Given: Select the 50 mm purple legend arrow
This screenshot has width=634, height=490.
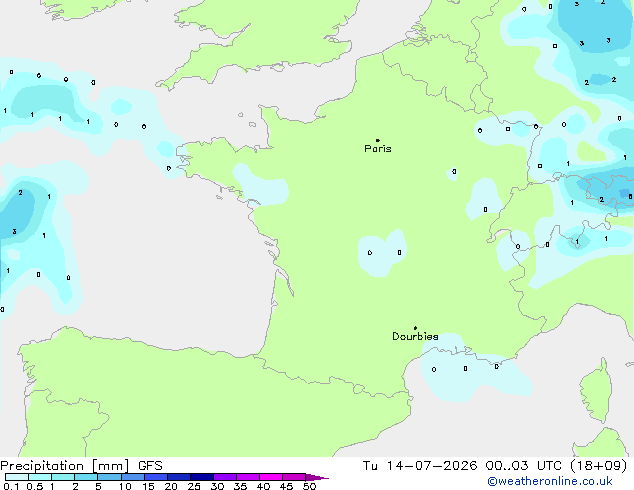Looking at the screenshot, I should 317,477.
